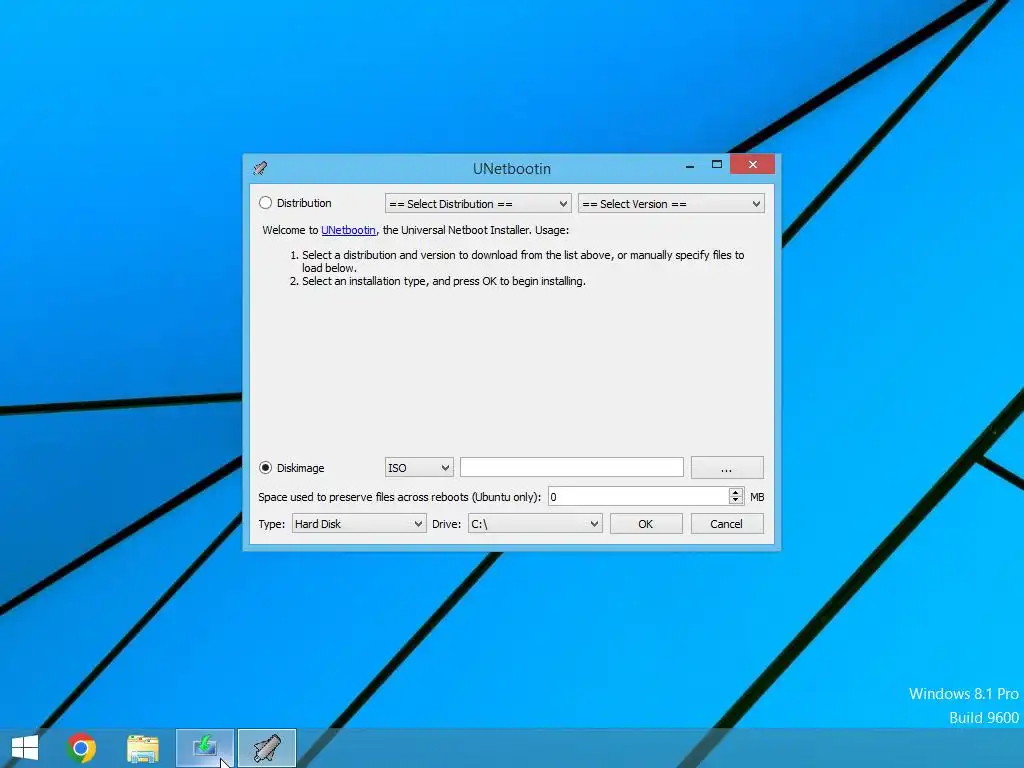Screen dimensions: 1024x768
Task: Open the Windows Start button
Action: click(x=25, y=748)
